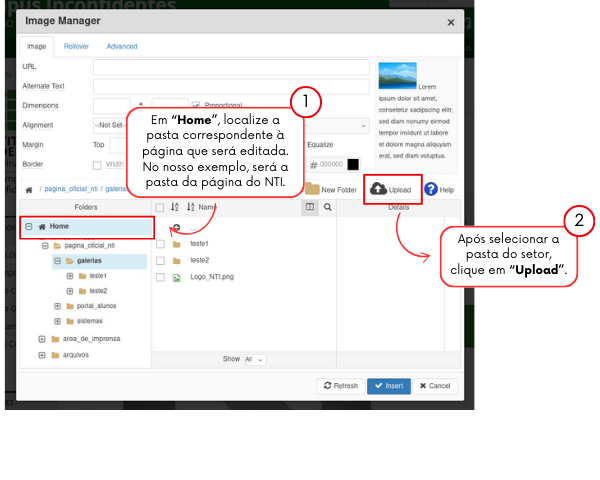Screen dimensions: 600x480
Task: Tick the checkbox beside the teste1 folder
Action: [160, 244]
